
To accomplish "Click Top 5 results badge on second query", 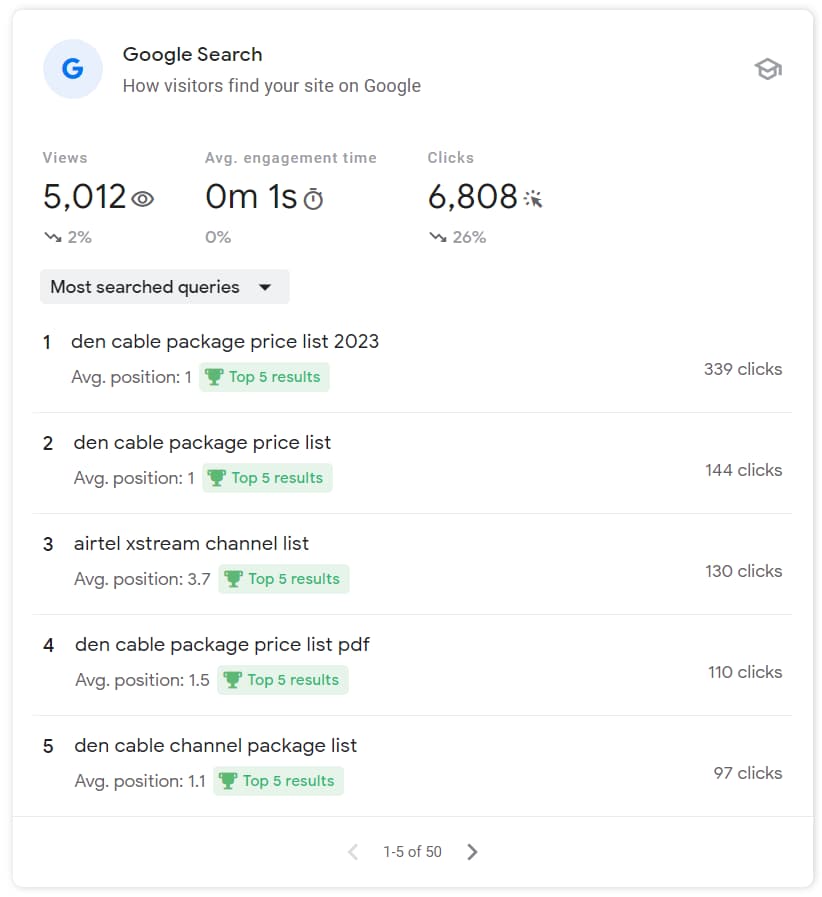I will 268,478.
